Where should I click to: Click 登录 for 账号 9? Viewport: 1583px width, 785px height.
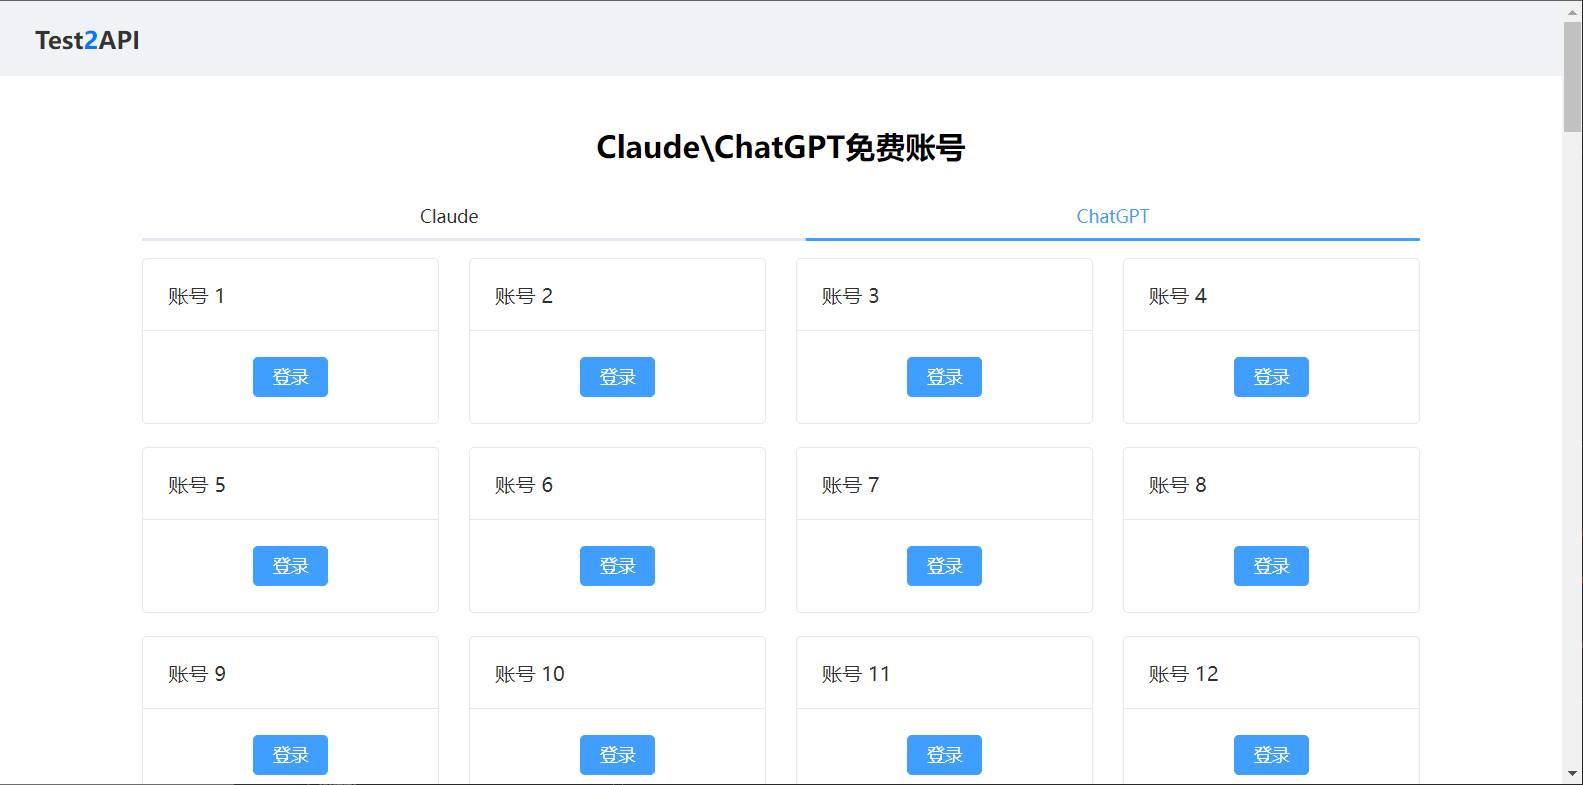point(290,755)
